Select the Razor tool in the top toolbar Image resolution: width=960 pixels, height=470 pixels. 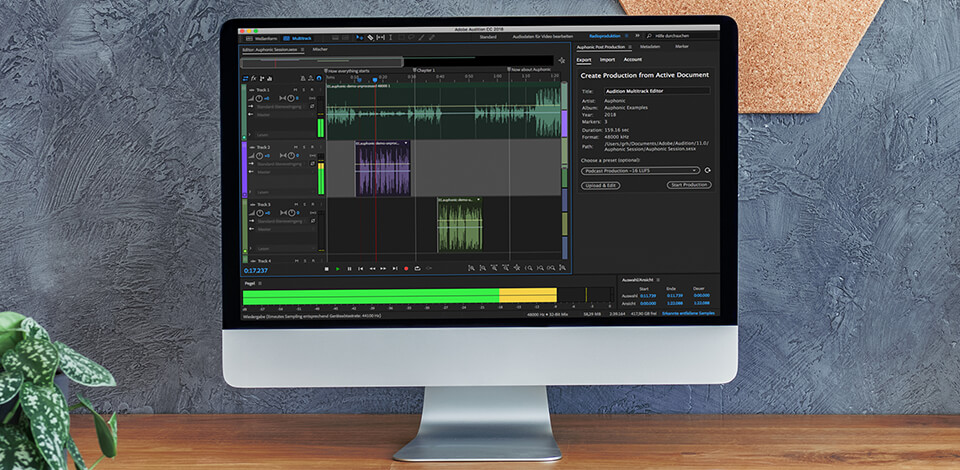click(368, 37)
